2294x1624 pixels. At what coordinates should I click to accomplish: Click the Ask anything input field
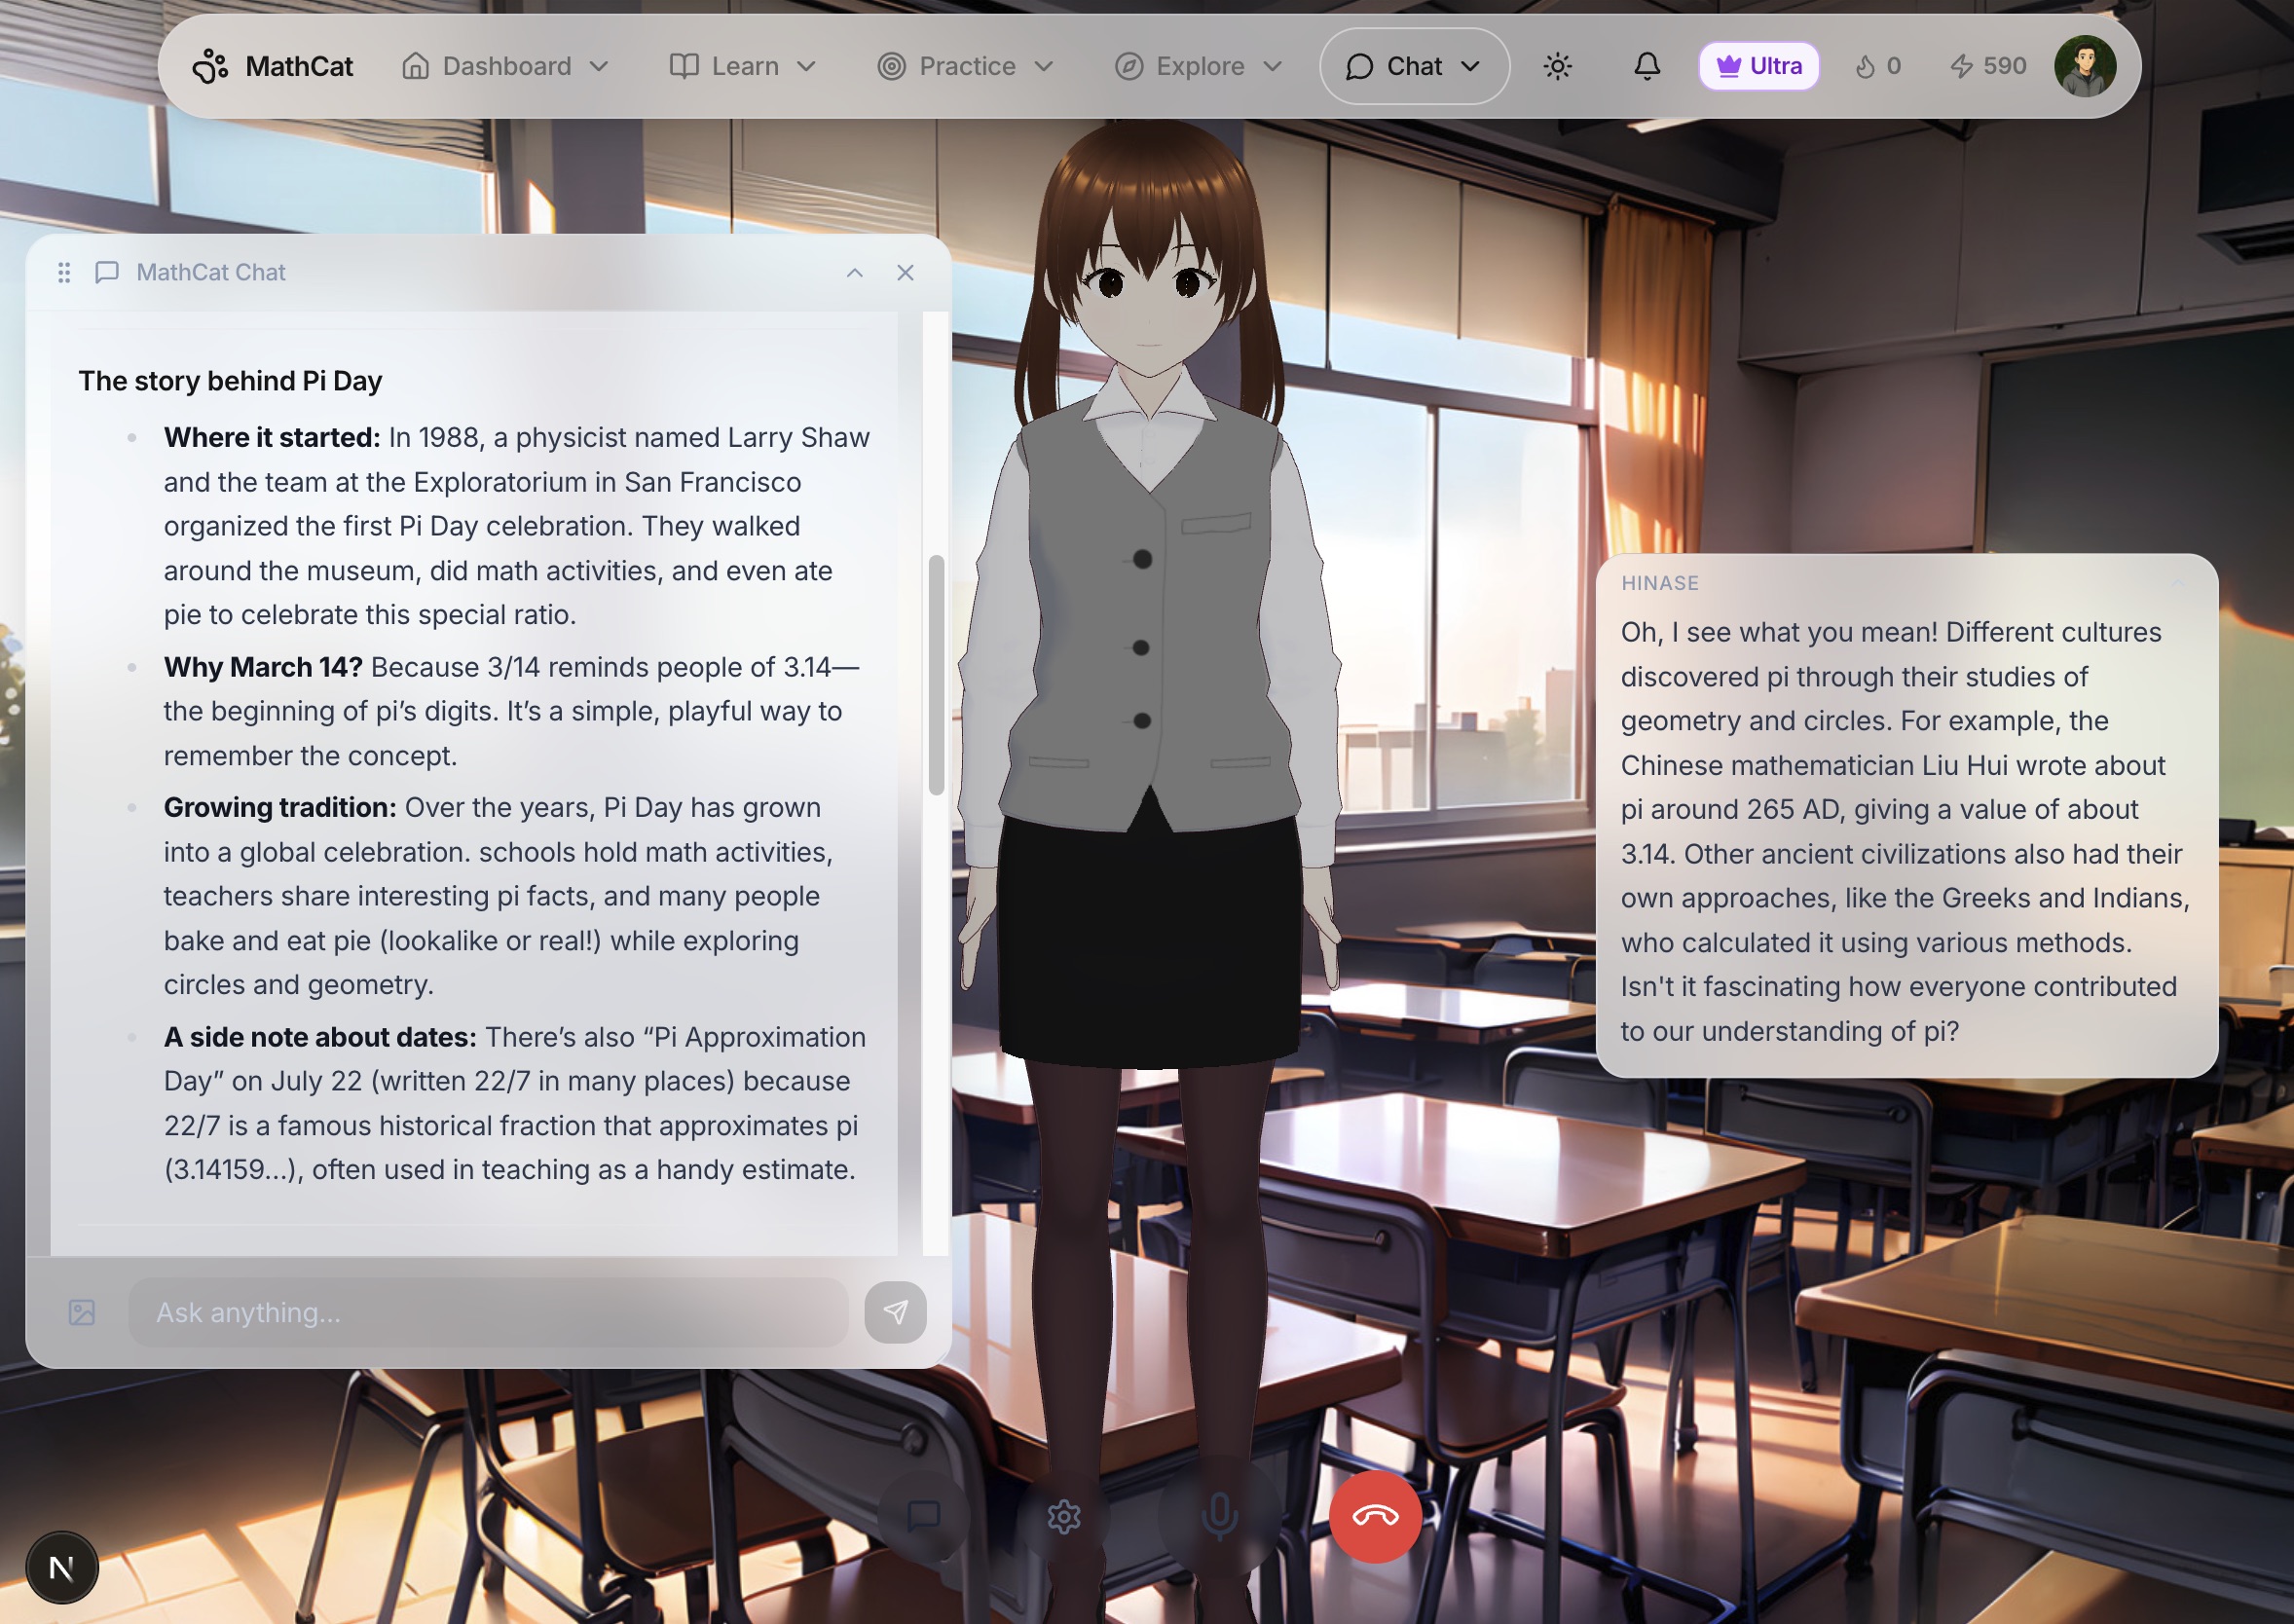[x=488, y=1312]
